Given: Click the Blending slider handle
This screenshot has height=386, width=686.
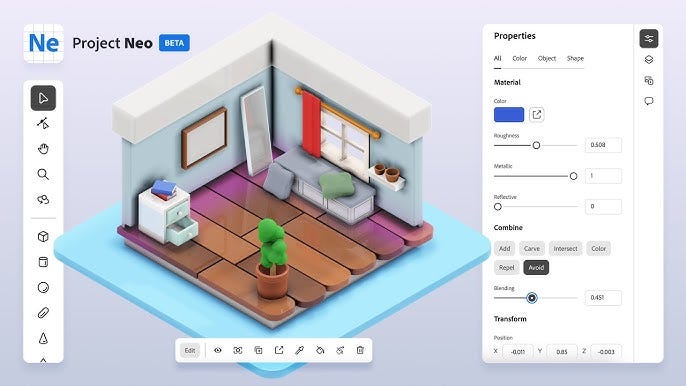Looking at the screenshot, I should click(x=532, y=298).
